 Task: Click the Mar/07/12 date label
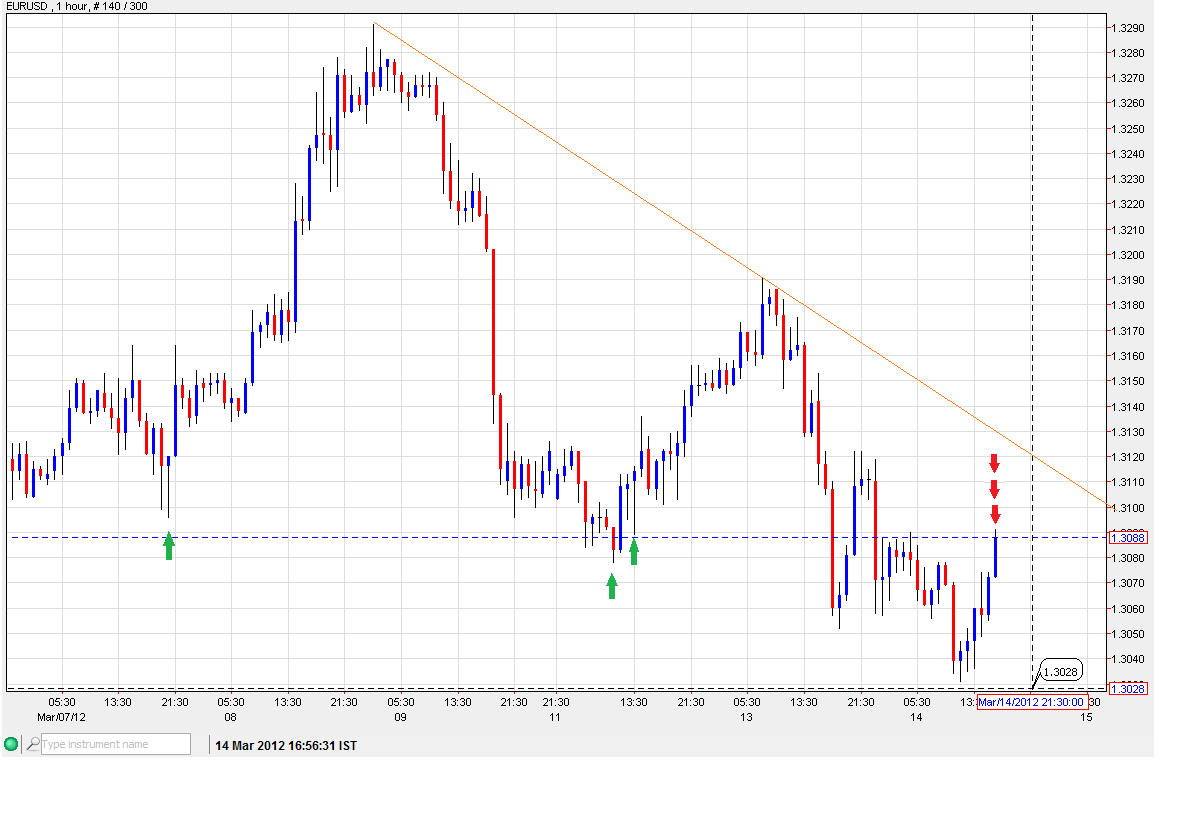pos(61,716)
